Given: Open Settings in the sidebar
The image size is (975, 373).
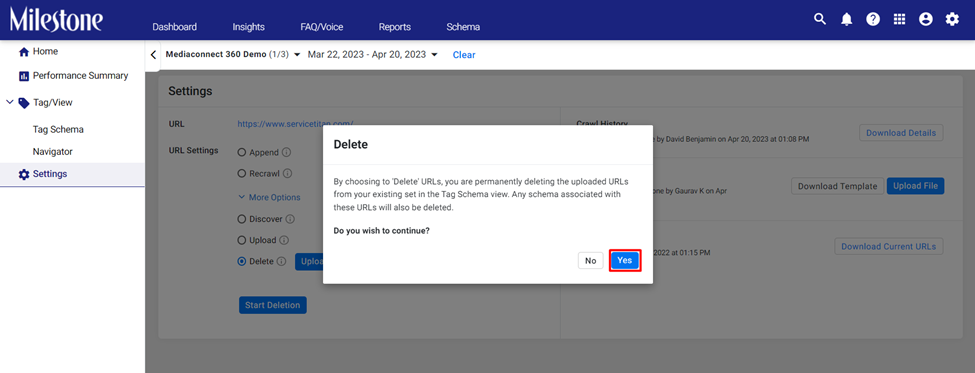Looking at the screenshot, I should 72,174.
